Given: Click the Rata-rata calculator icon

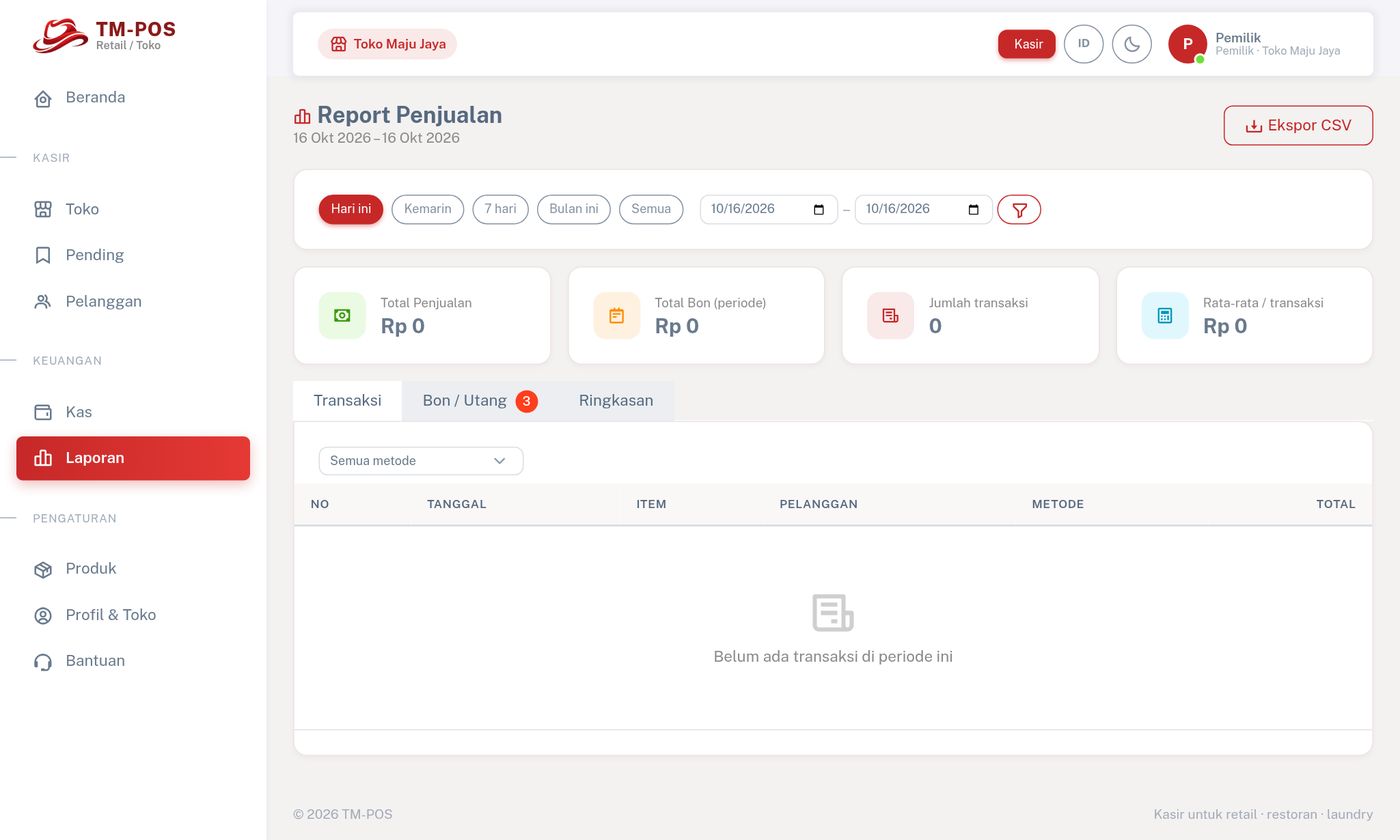Looking at the screenshot, I should 1165,315.
